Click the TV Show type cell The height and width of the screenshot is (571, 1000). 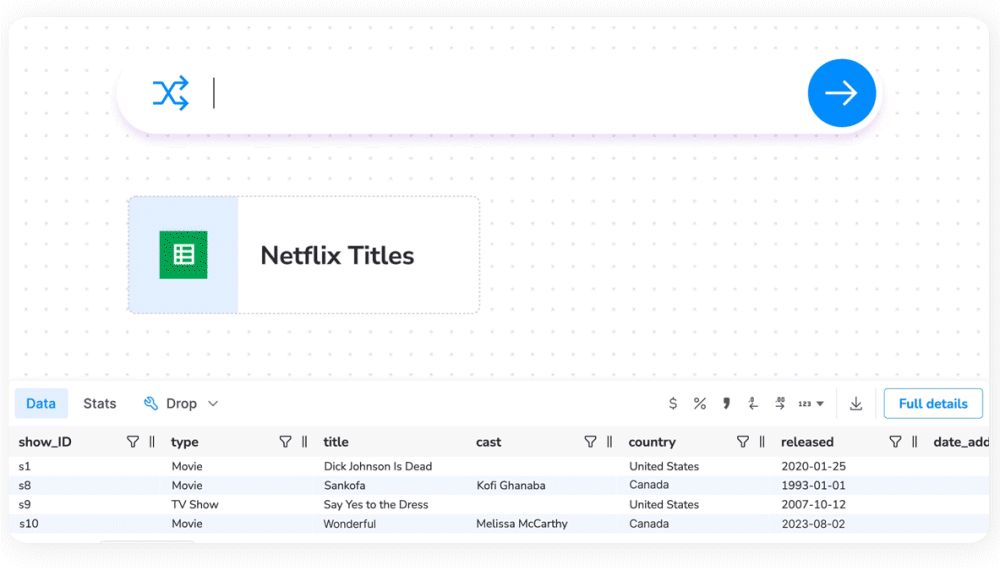[x=195, y=505]
